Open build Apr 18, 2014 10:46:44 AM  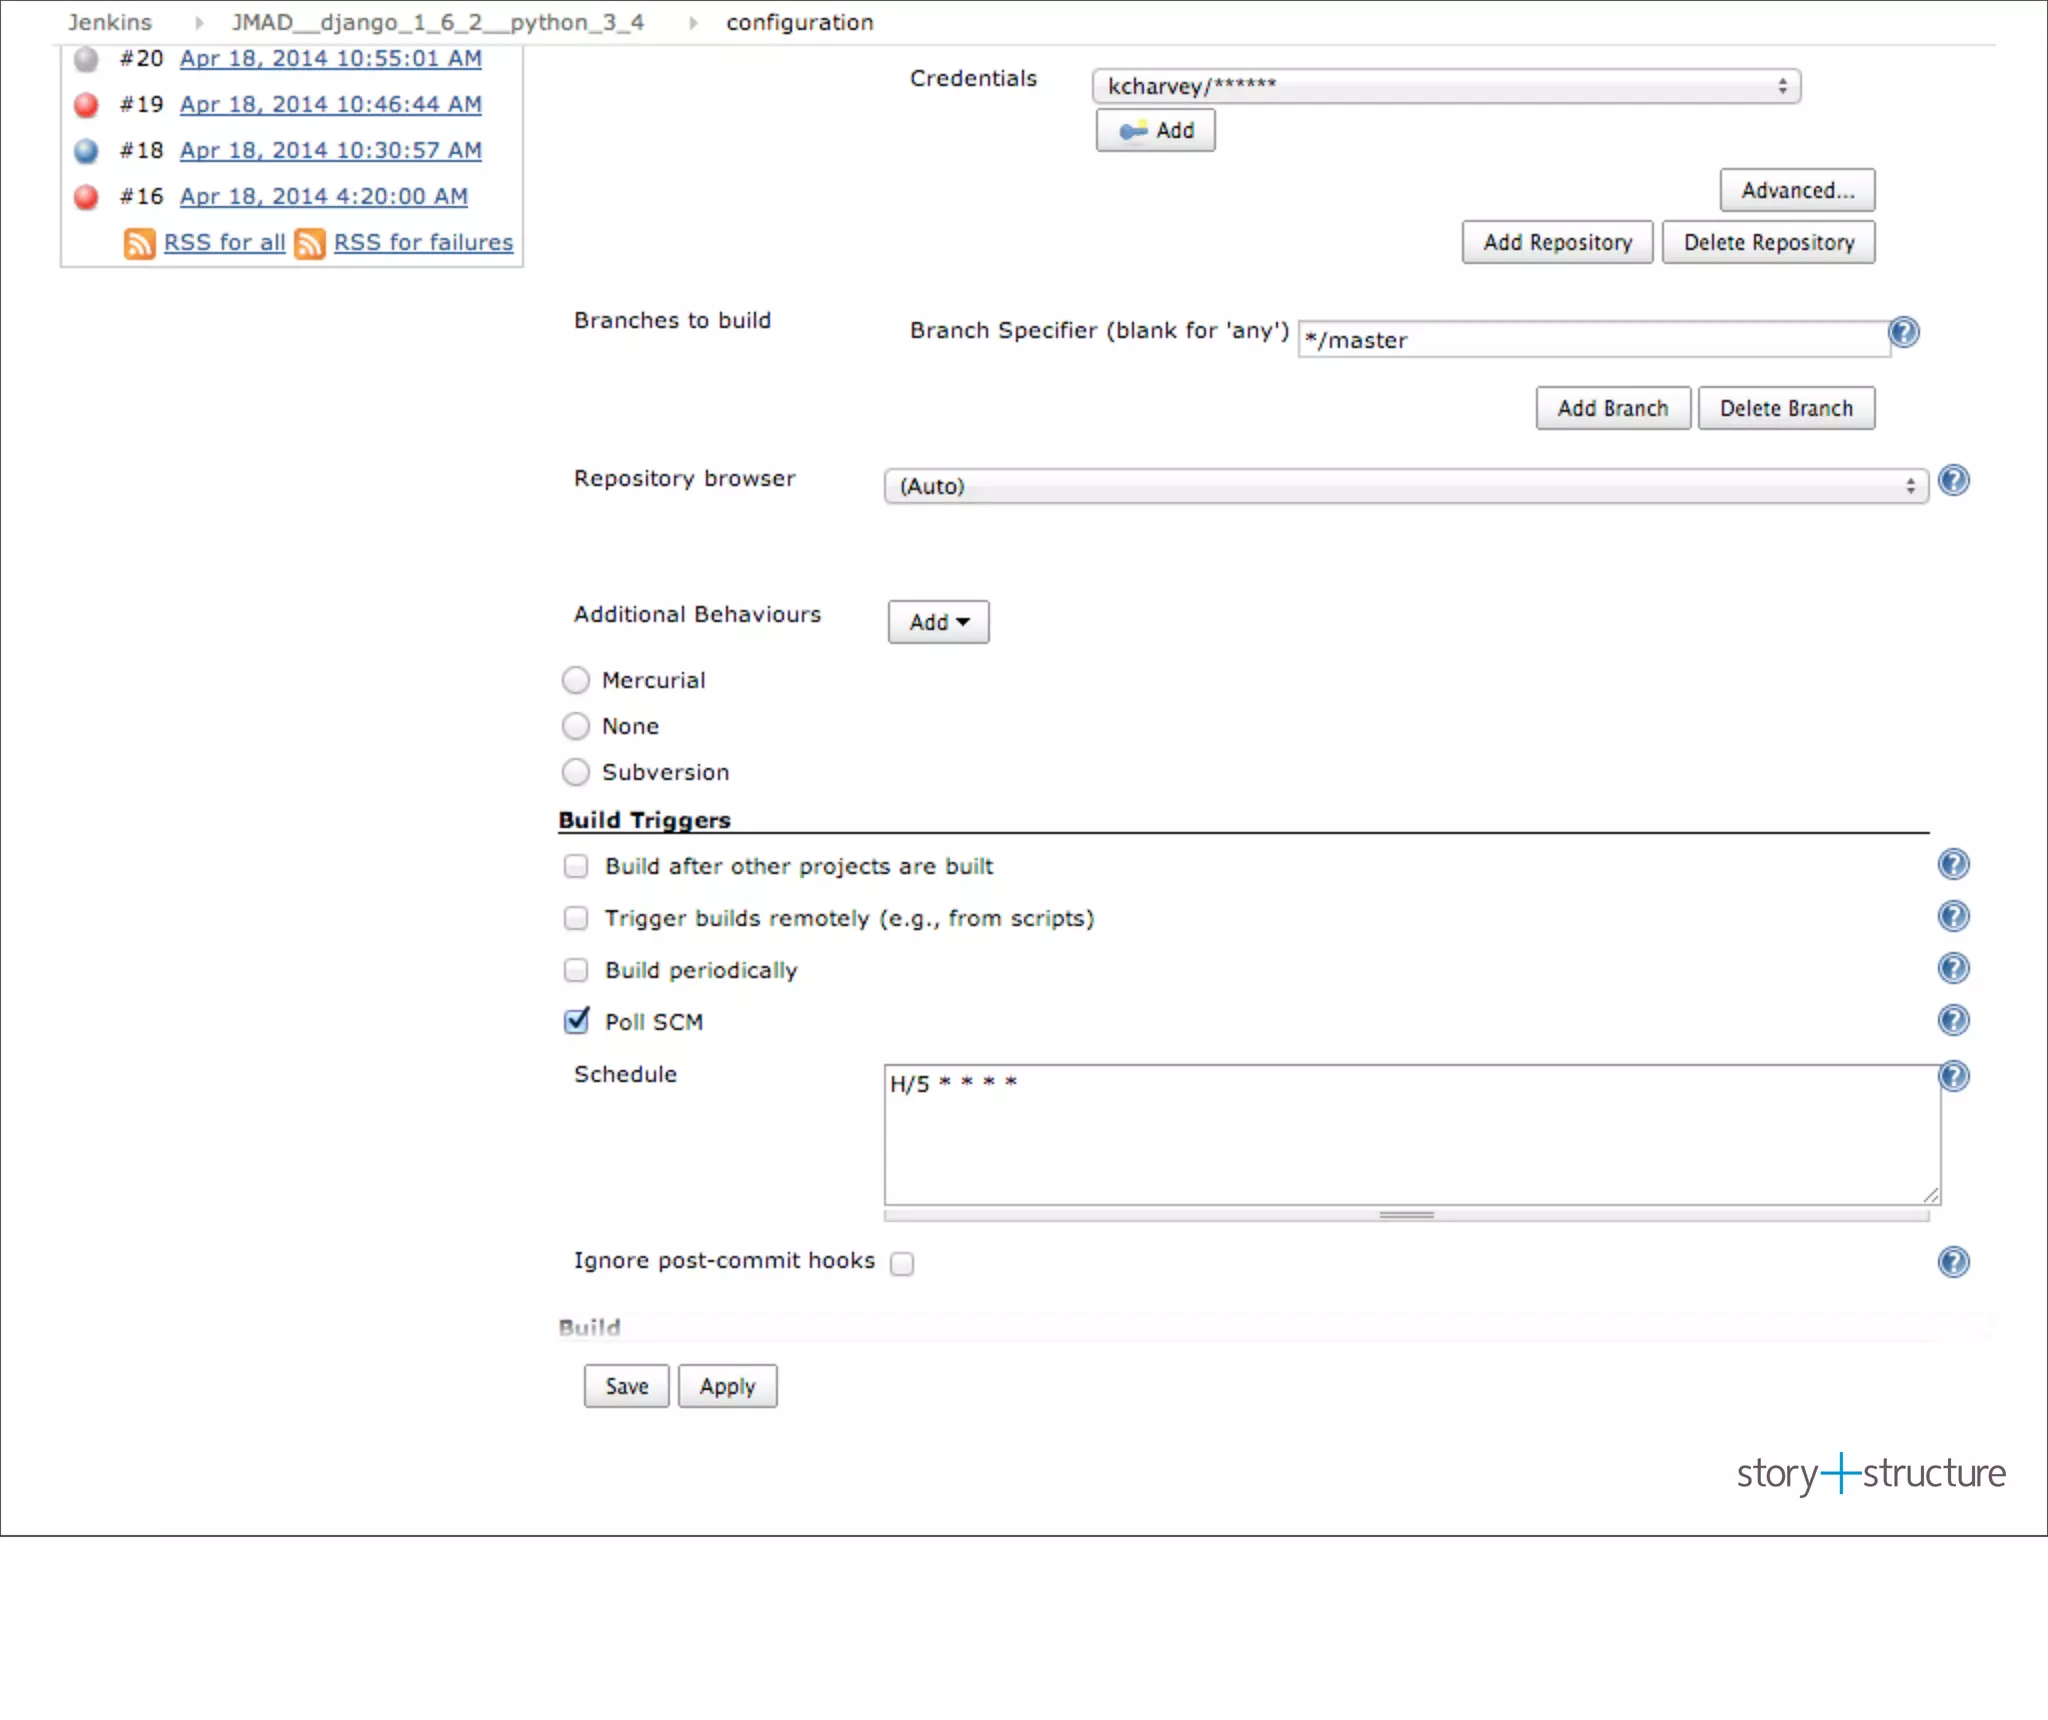point(330,104)
